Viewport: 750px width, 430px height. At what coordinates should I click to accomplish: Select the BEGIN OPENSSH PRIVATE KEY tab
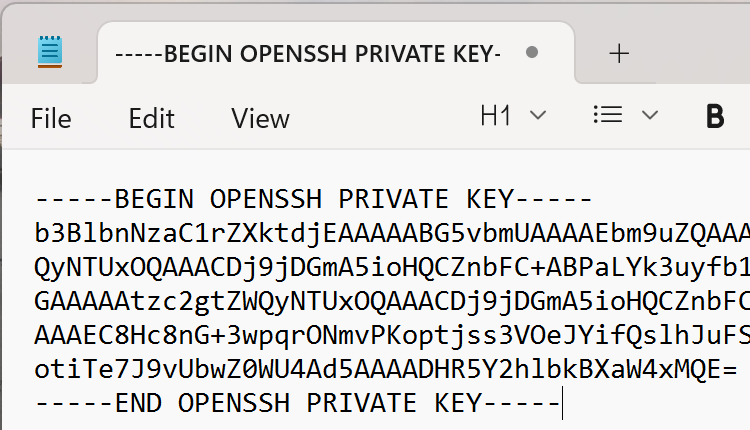click(307, 53)
